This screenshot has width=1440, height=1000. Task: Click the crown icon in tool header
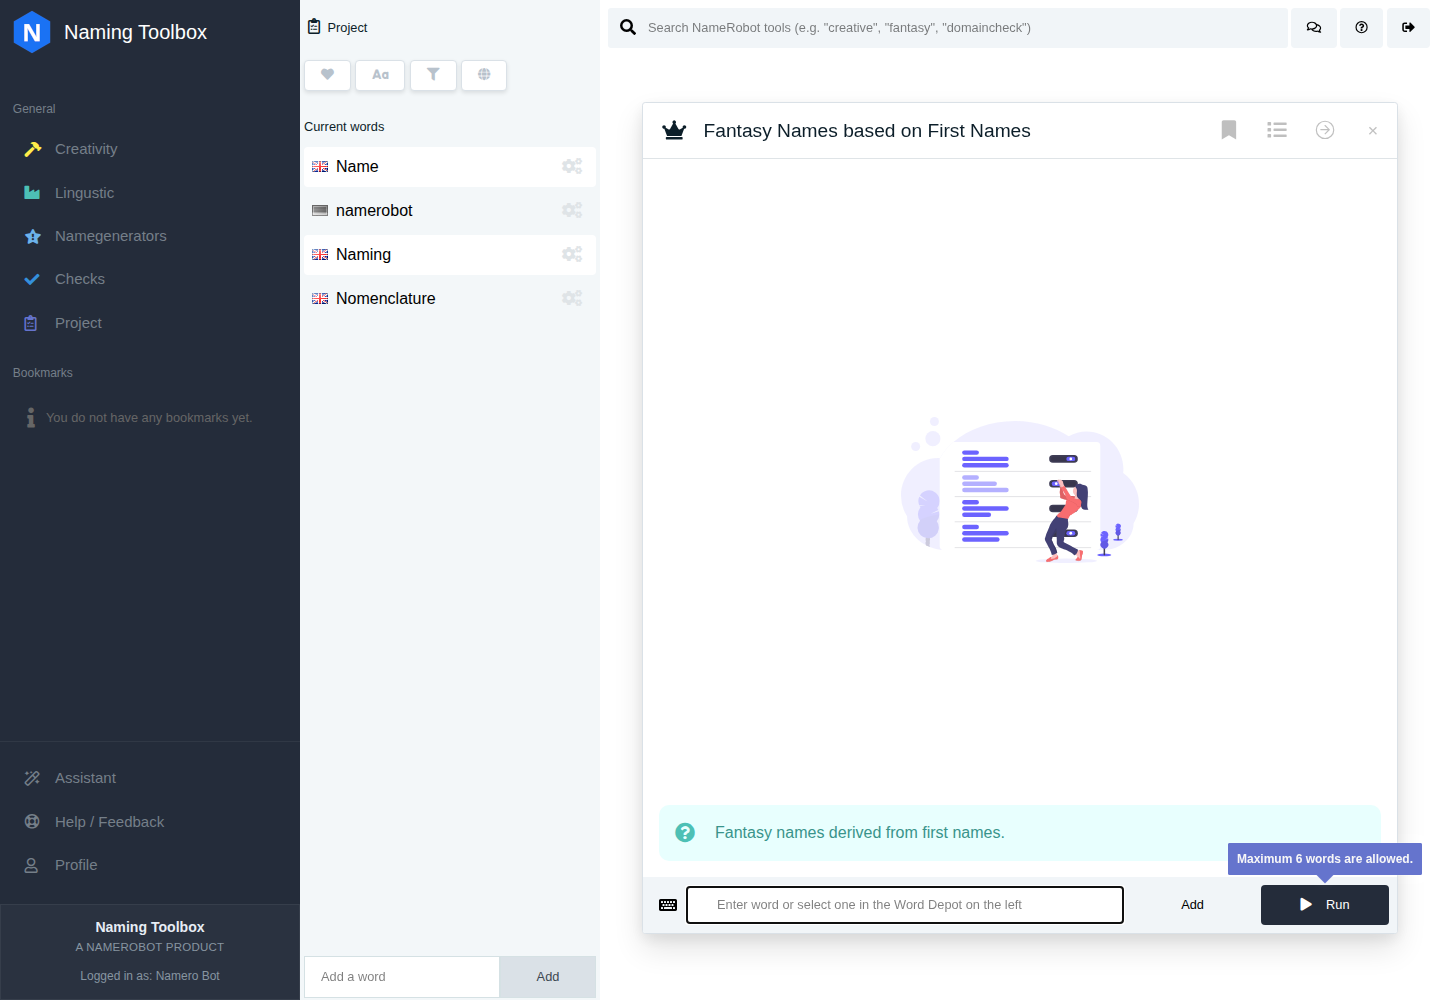tap(675, 130)
